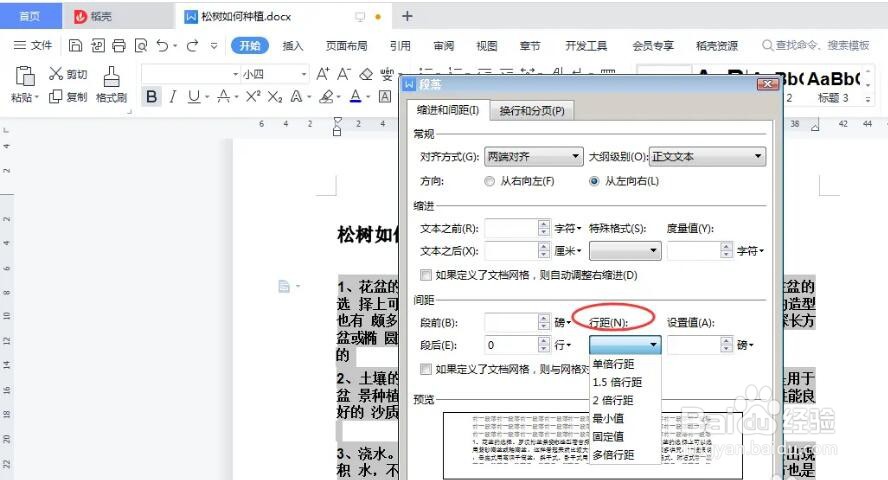Choose 单倍行距 from line spacing list
This screenshot has height=480, width=888.
625,364
